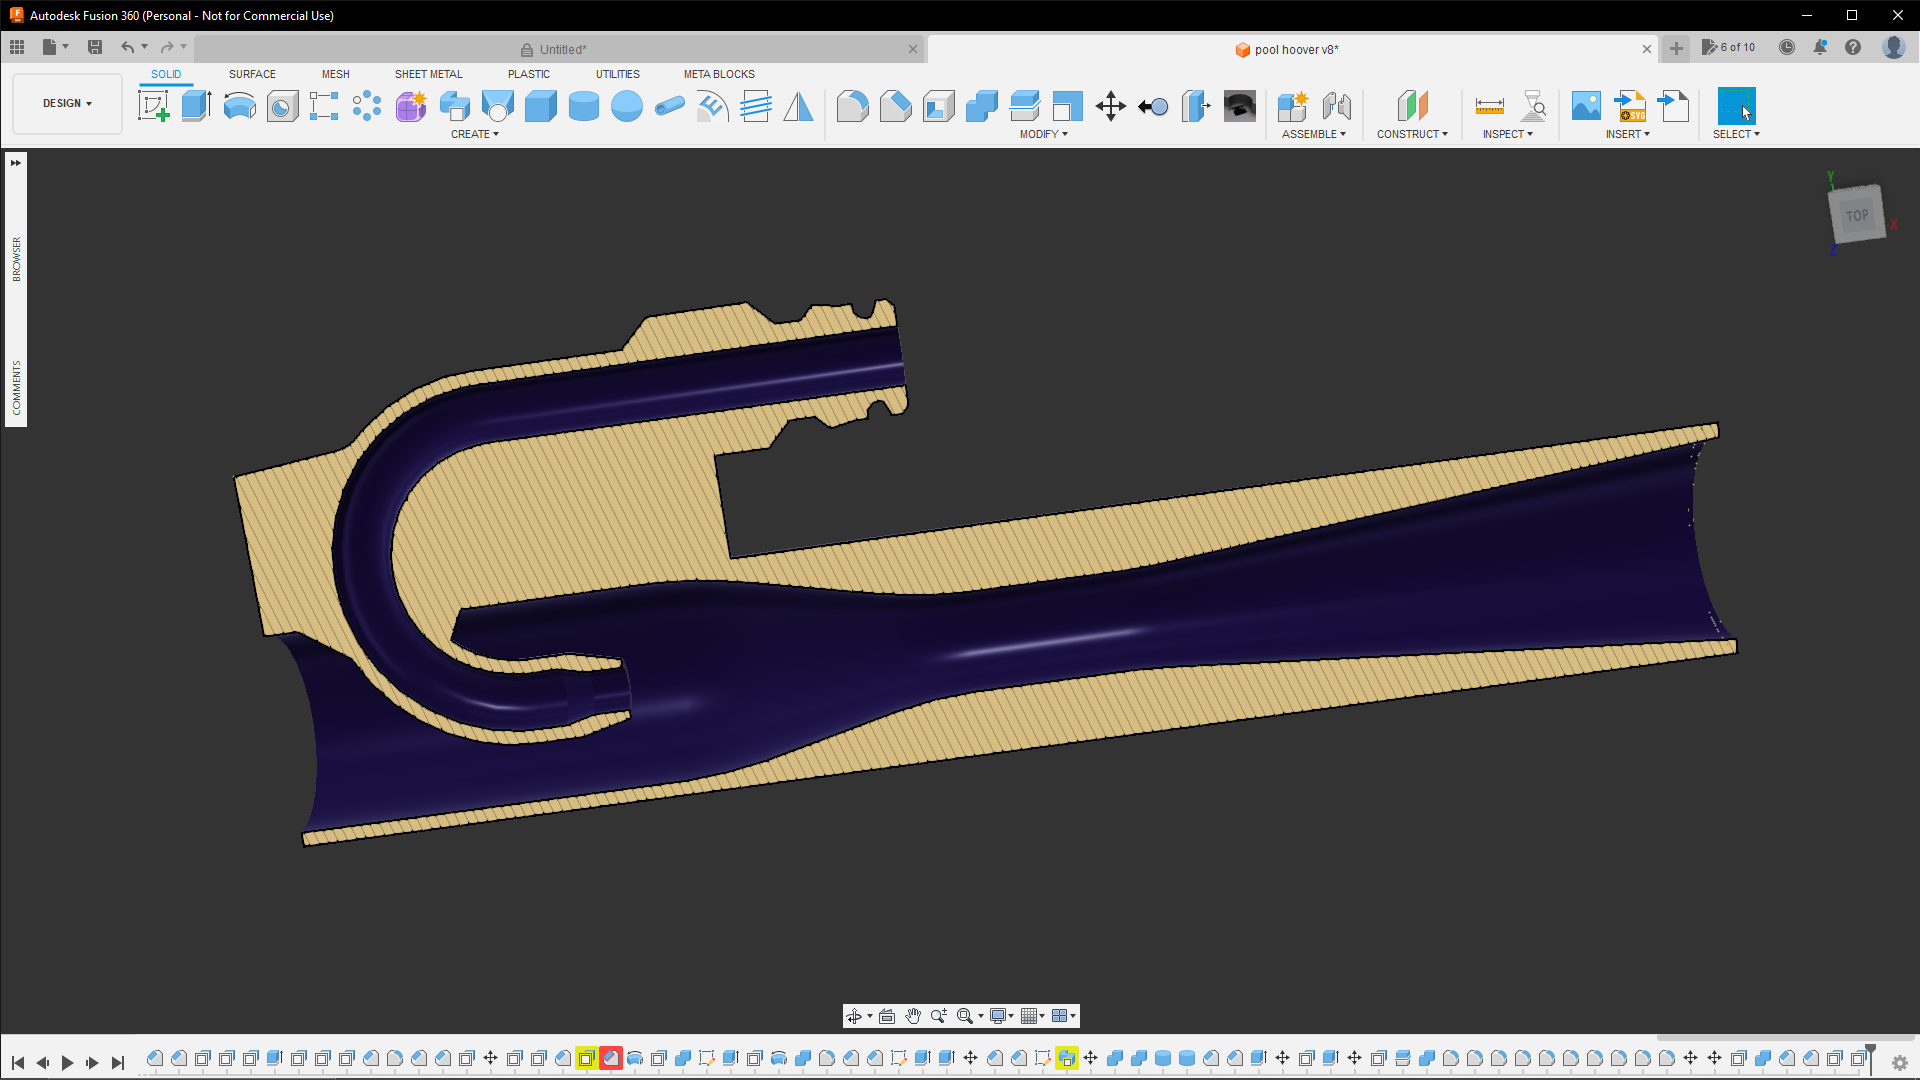Jump to the timeline end
1920x1080 pixels.
pos(118,1062)
